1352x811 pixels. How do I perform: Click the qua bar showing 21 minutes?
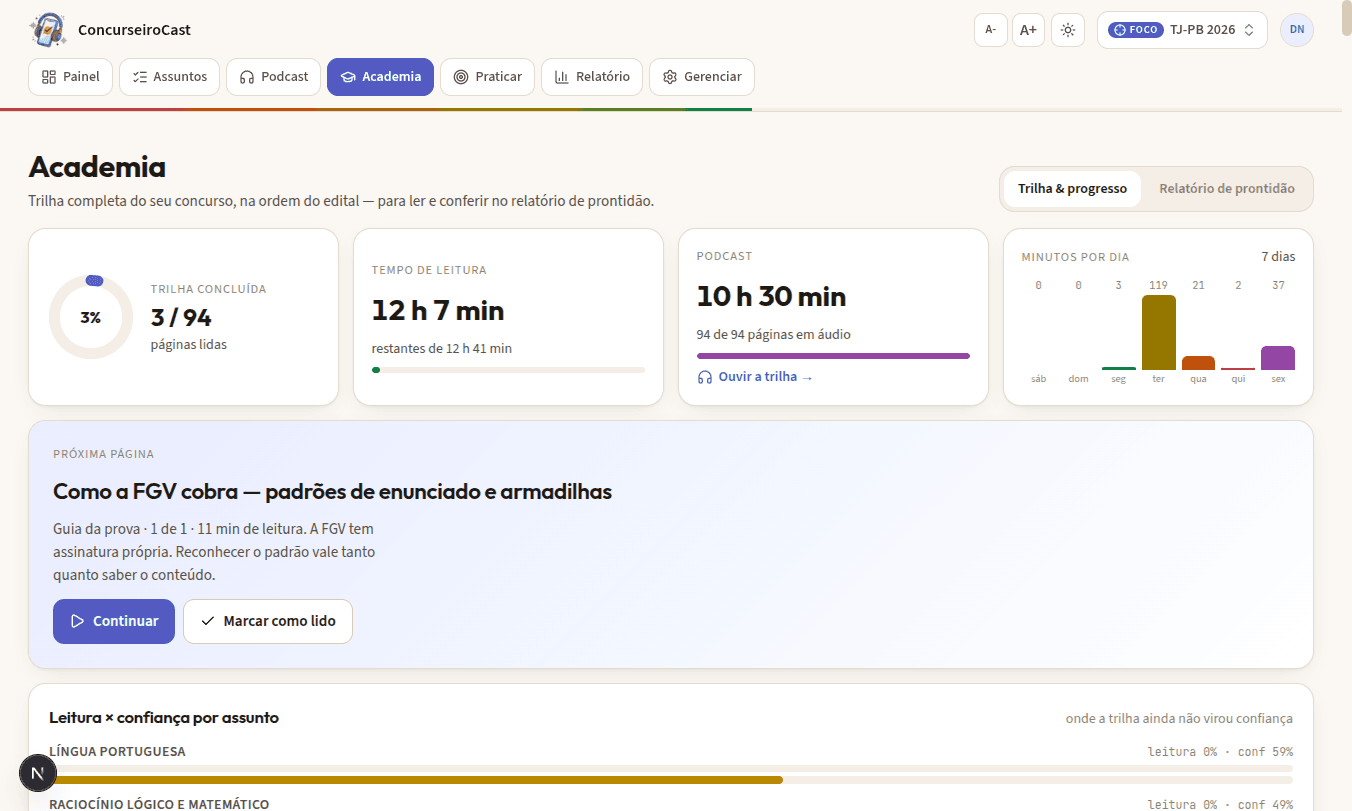1198,363
